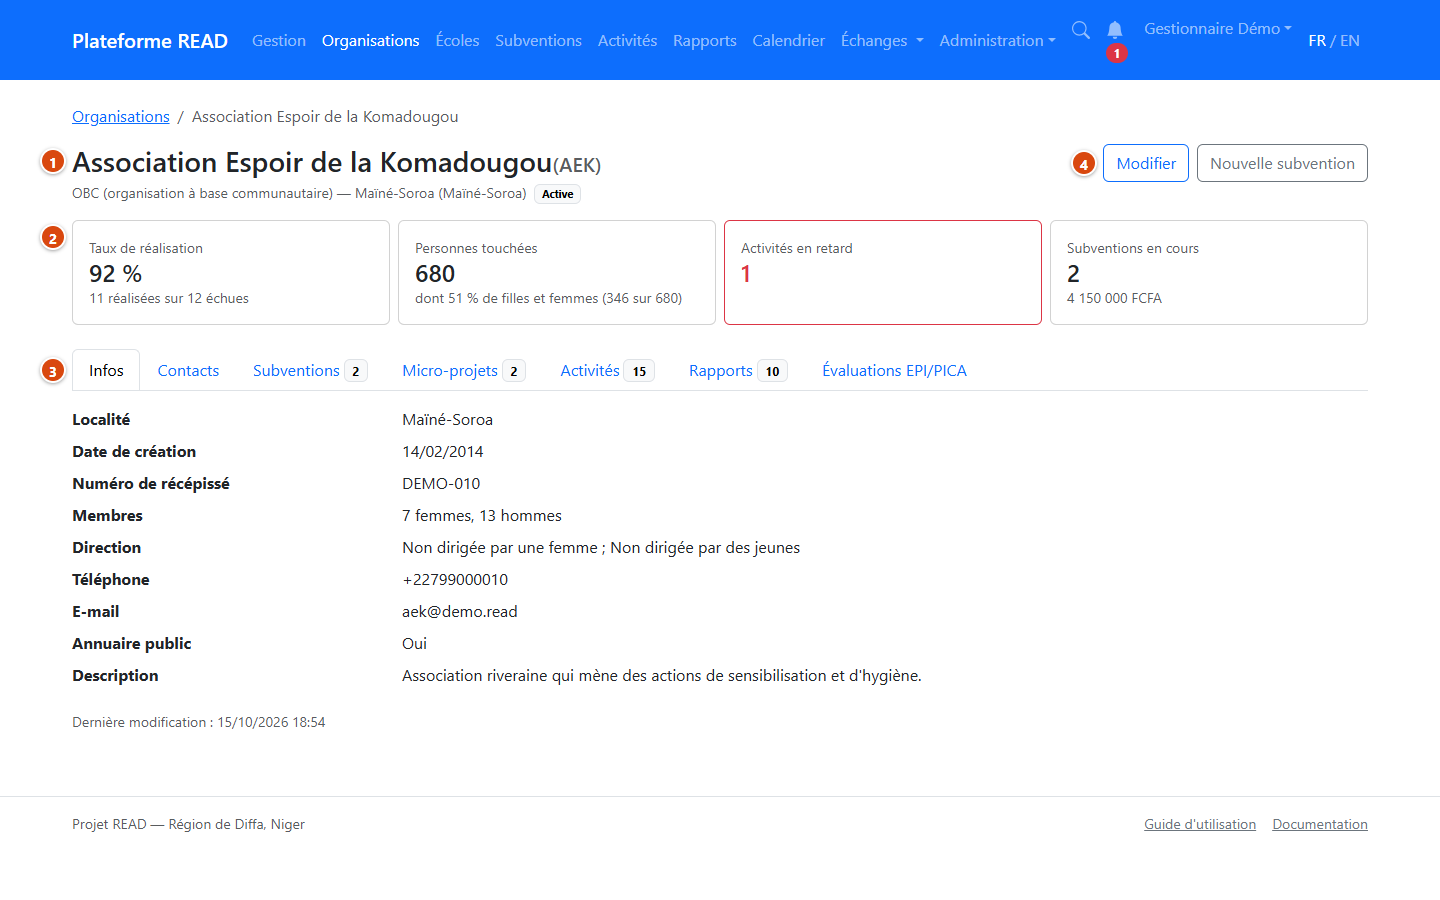Switch to the Activités tab
The width and height of the screenshot is (1440, 900).
pyautogui.click(x=607, y=370)
